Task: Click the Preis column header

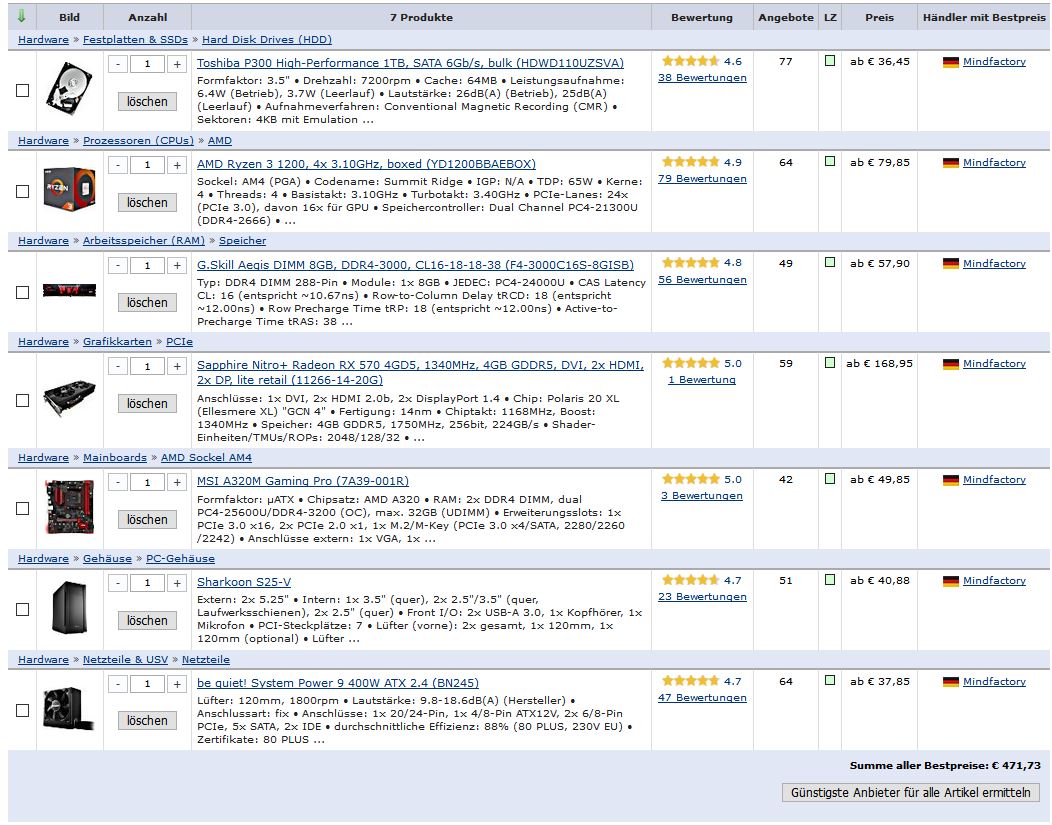Action: [879, 17]
